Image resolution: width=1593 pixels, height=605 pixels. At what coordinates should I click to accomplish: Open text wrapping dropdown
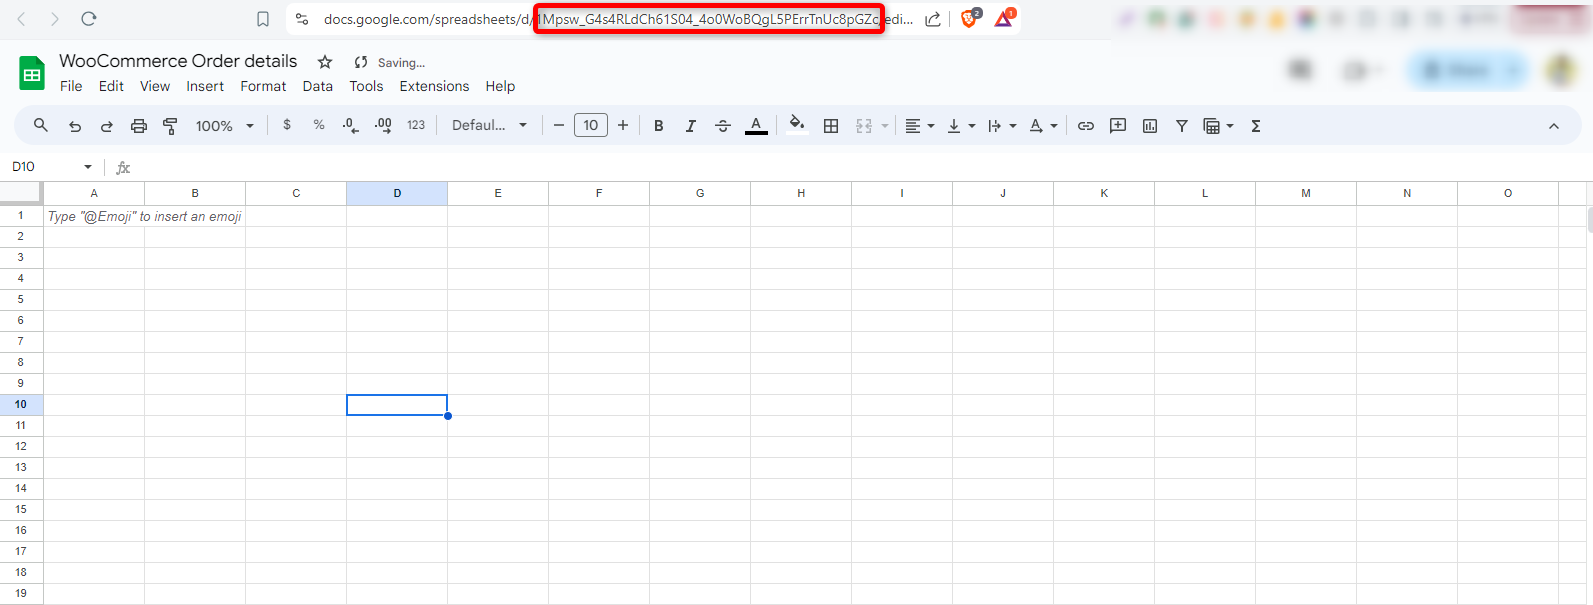pos(1002,125)
